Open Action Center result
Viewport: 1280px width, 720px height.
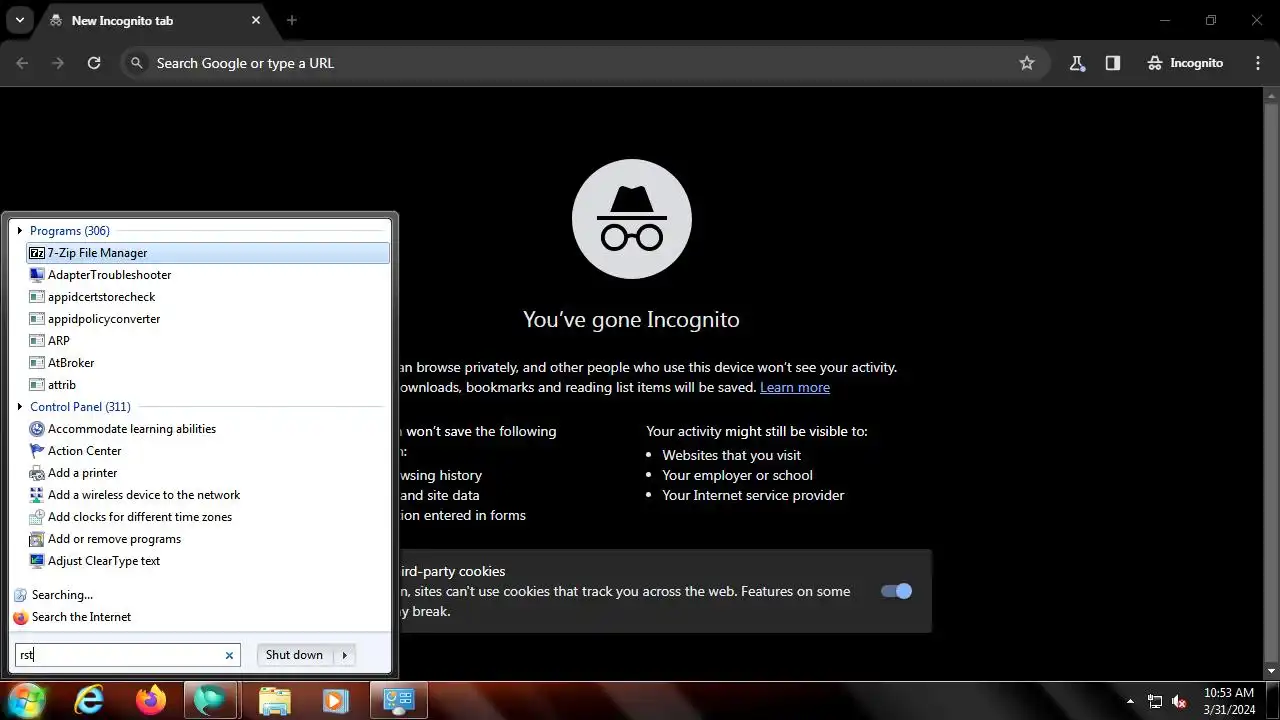(x=207, y=451)
